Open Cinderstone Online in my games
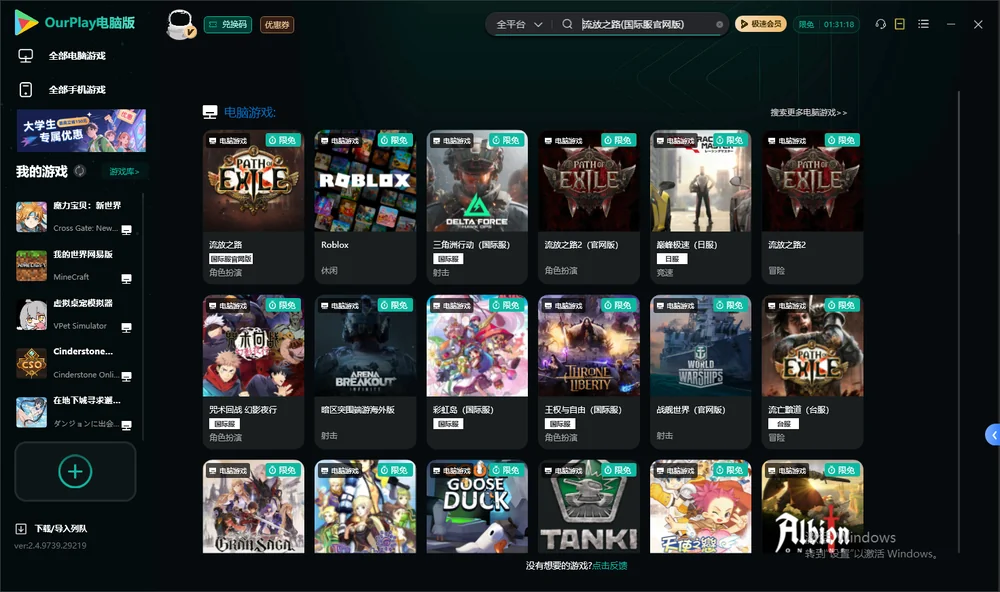The width and height of the screenshot is (1000, 592). click(75, 363)
